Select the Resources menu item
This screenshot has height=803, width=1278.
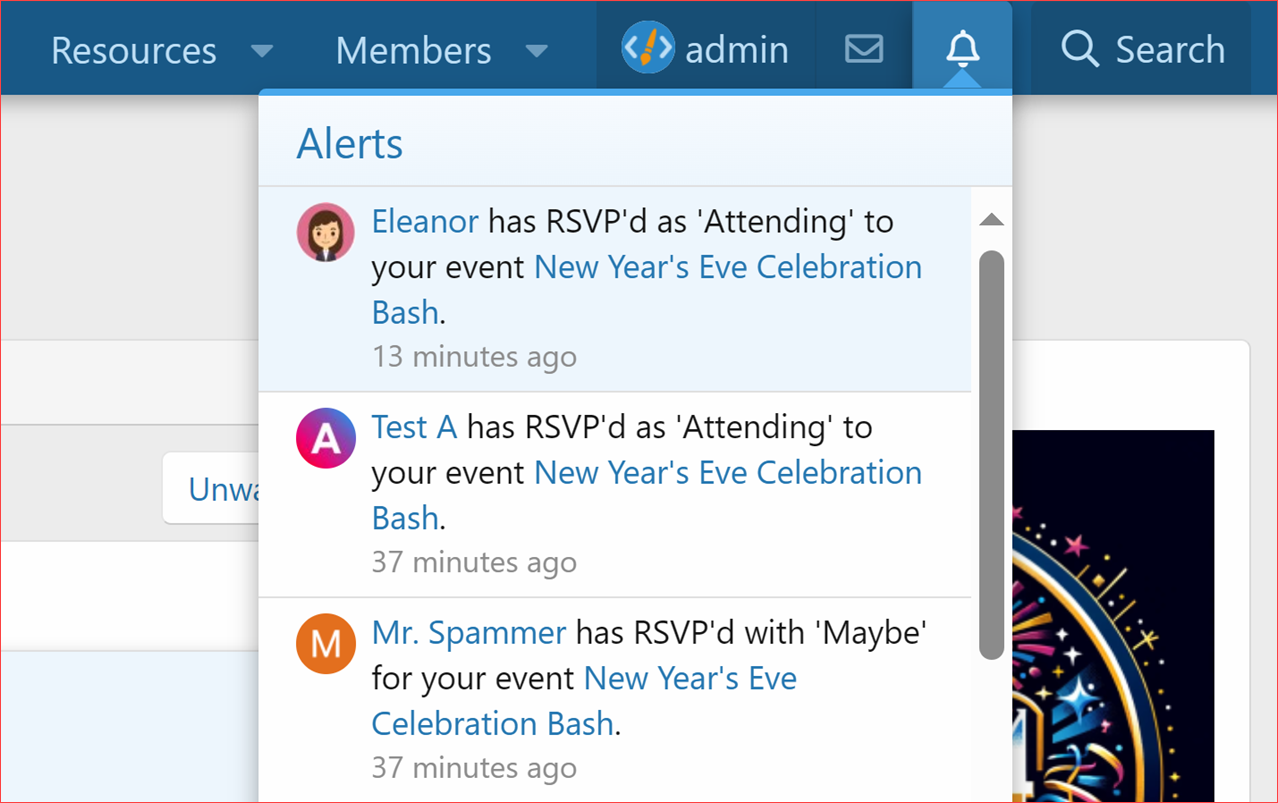tap(134, 50)
